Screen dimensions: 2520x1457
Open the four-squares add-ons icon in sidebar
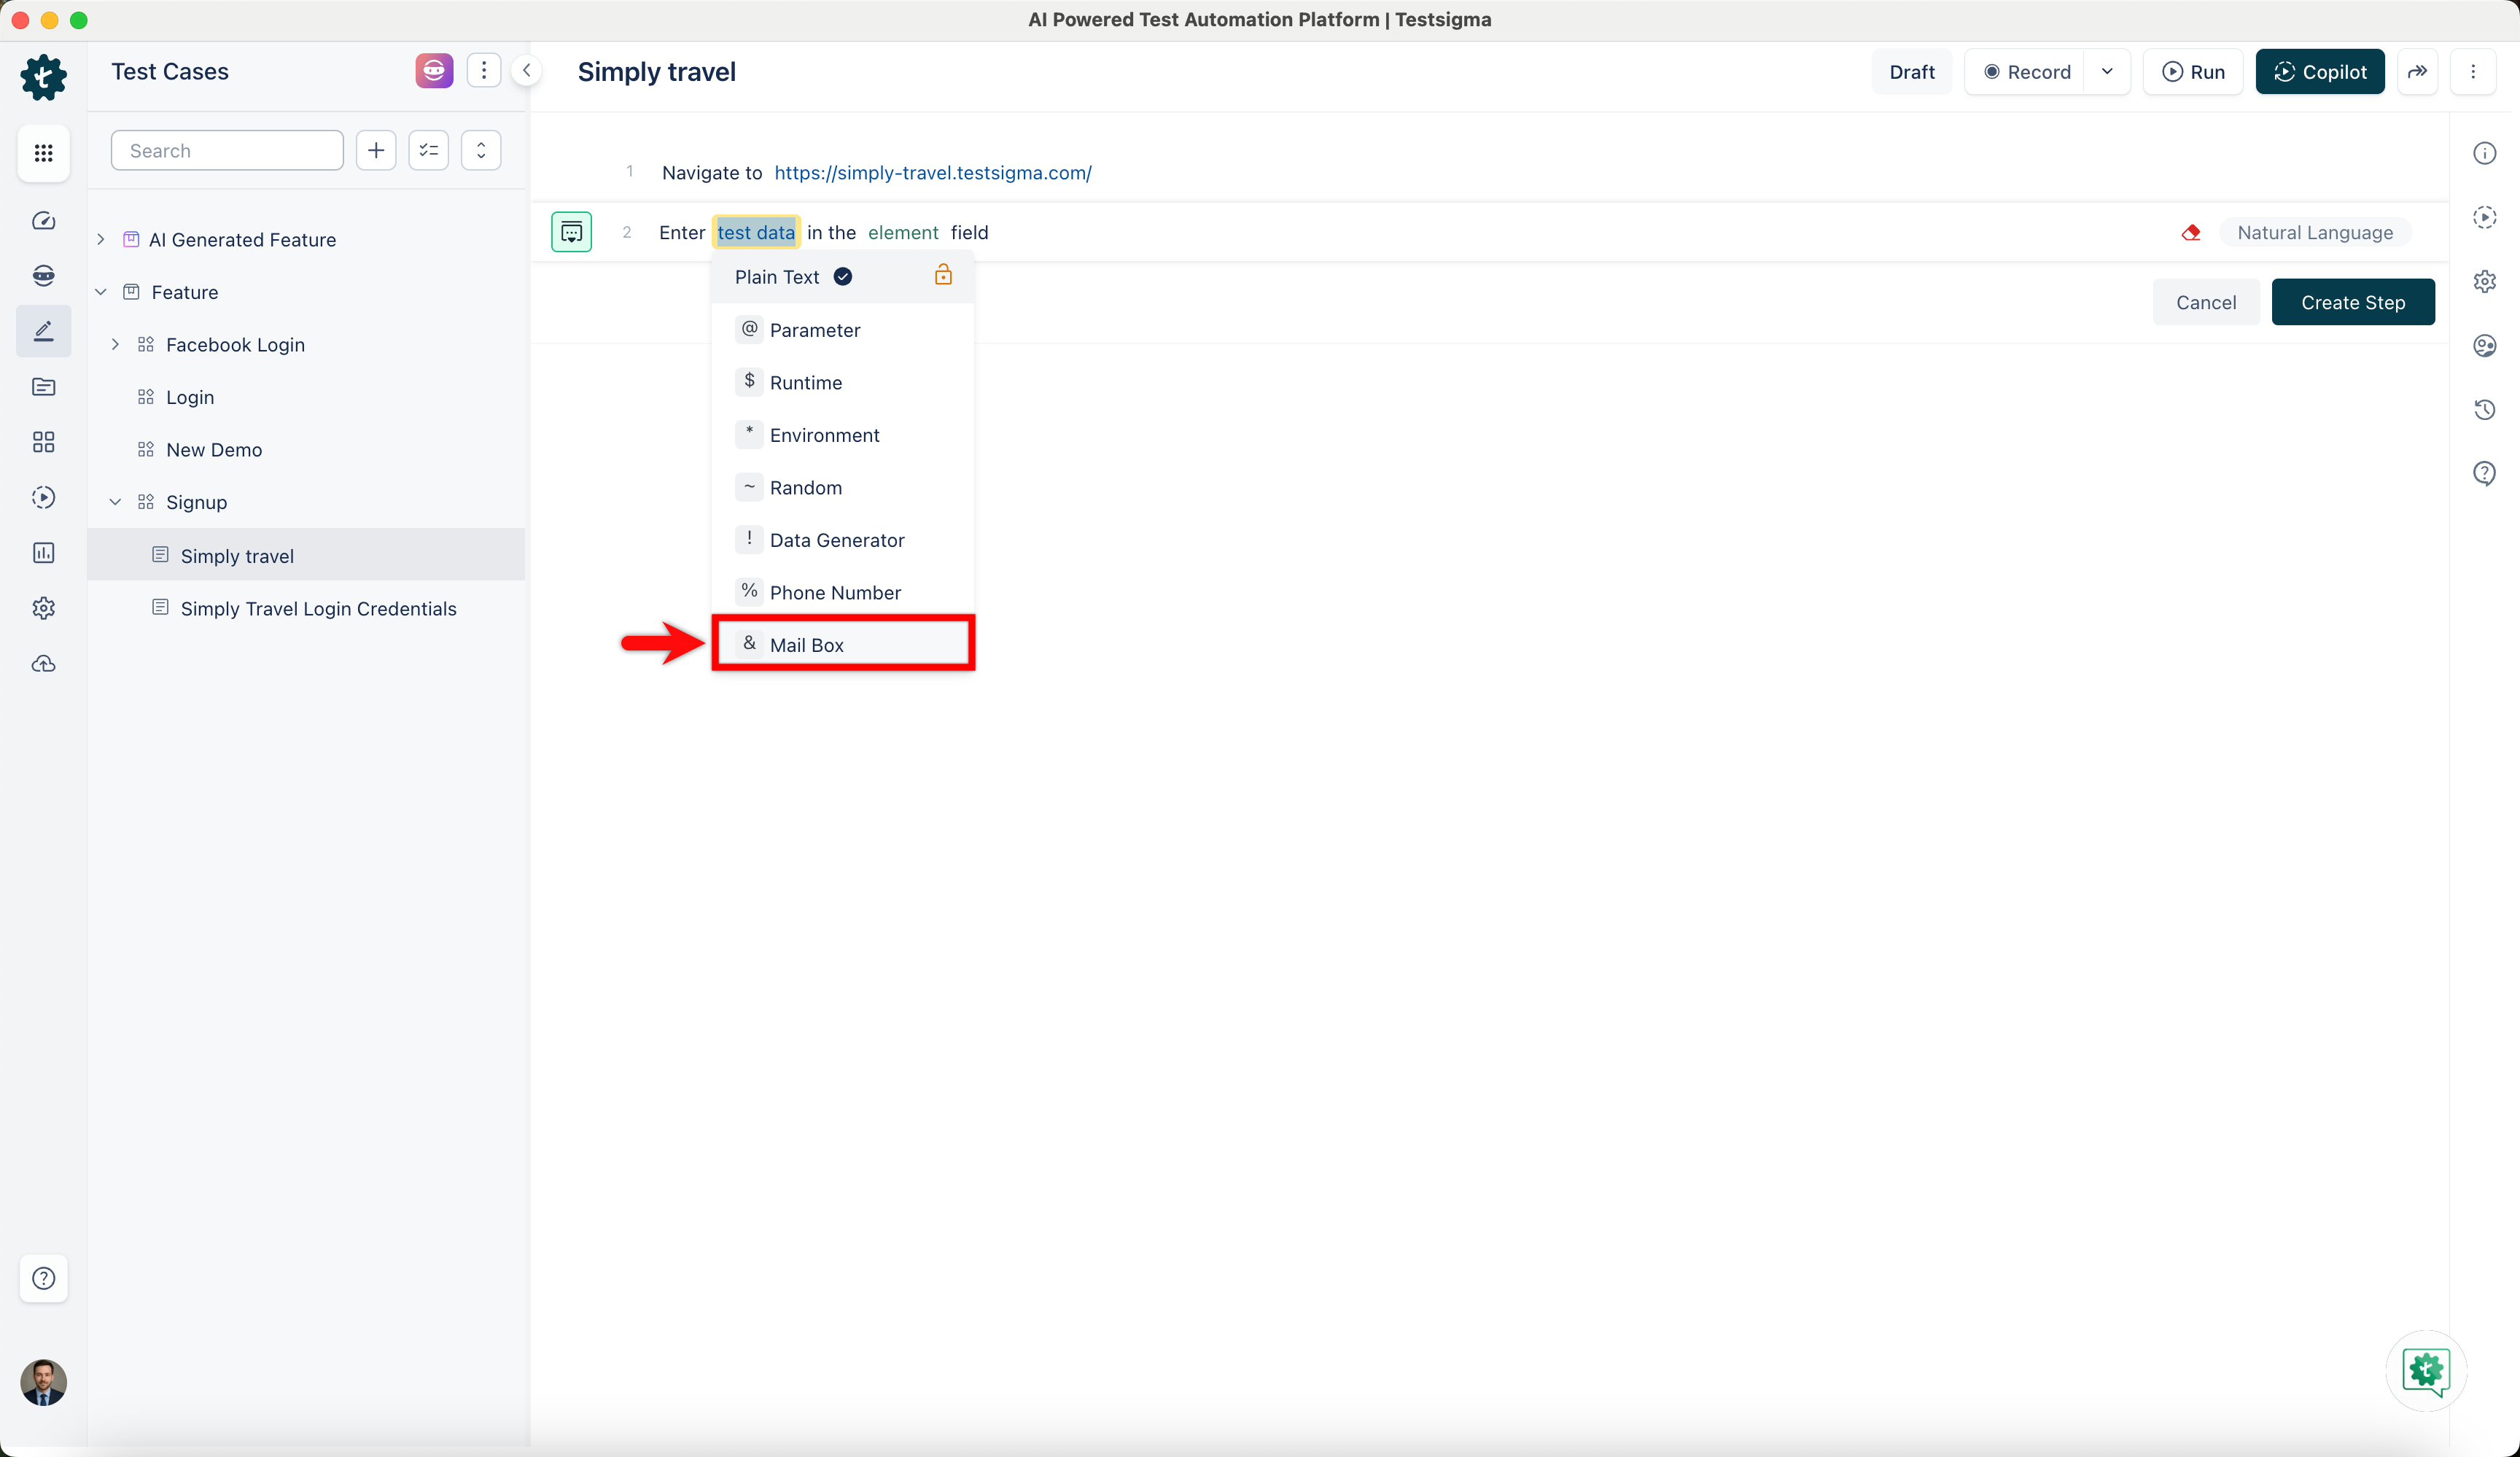coord(43,442)
